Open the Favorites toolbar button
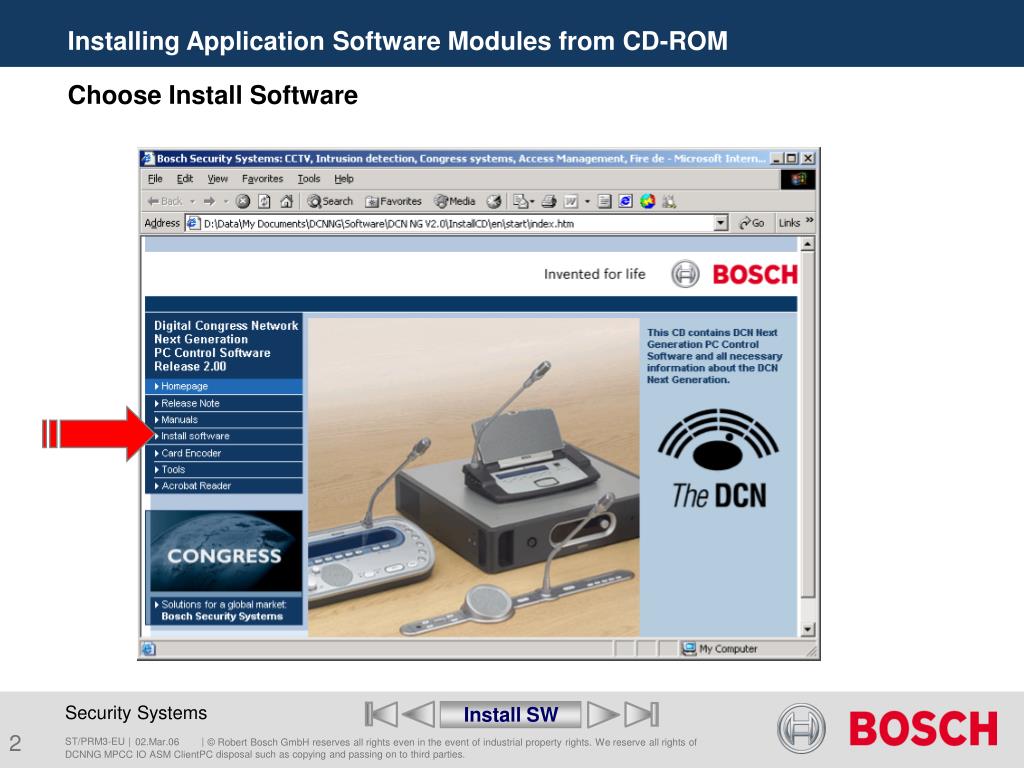Screen dimensions: 1024x768 (x=393, y=201)
